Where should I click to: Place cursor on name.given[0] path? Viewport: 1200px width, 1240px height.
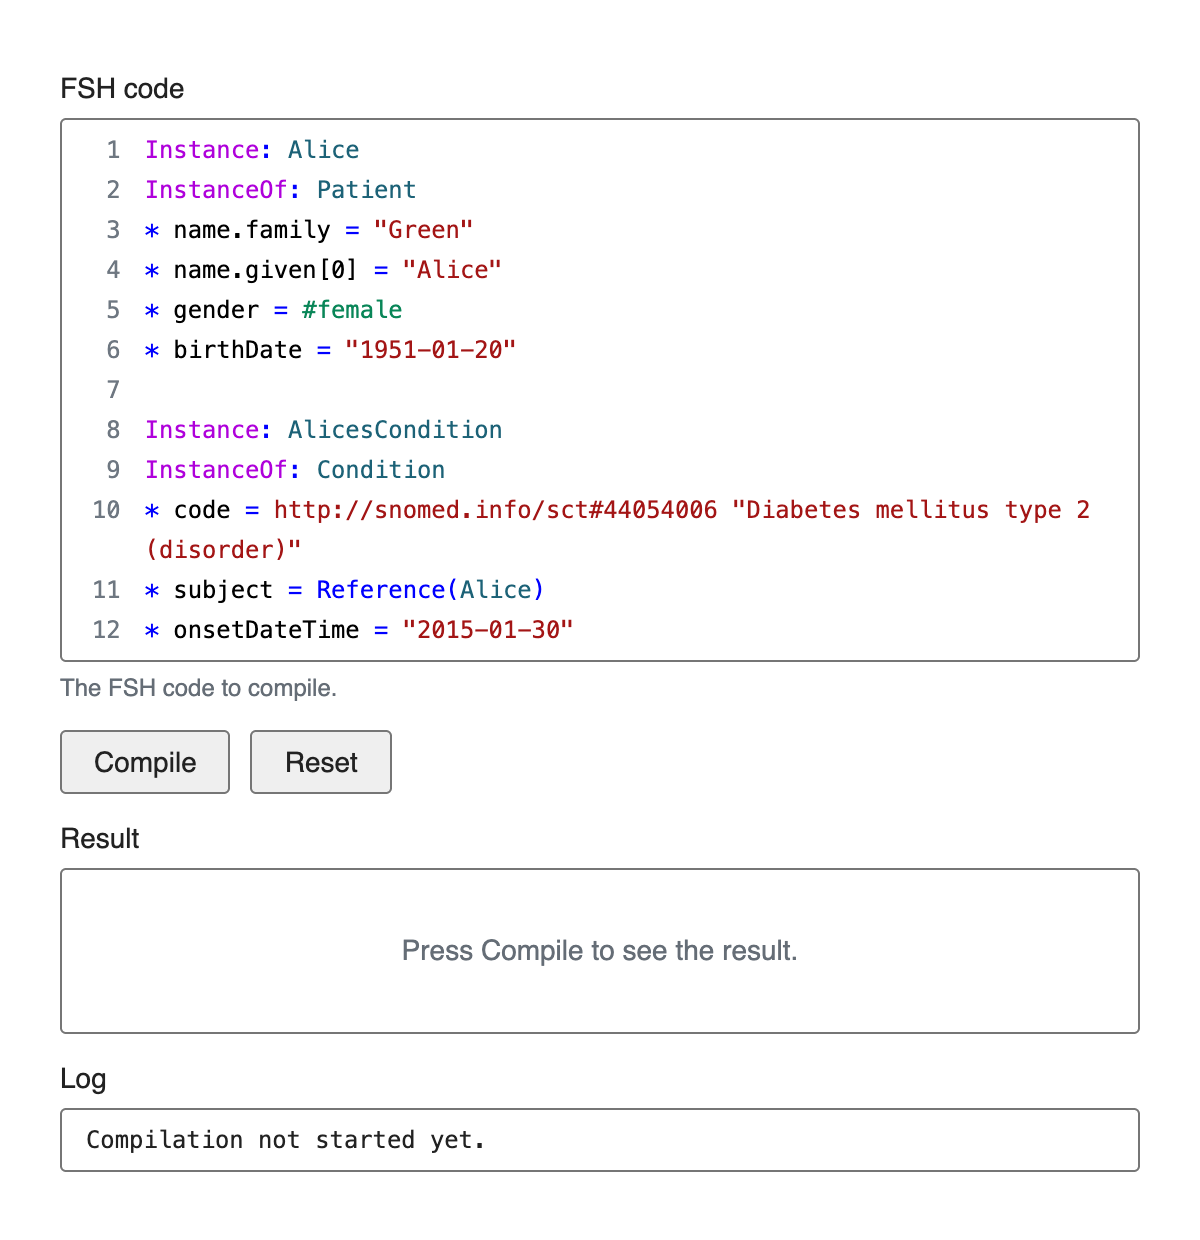click(x=265, y=270)
